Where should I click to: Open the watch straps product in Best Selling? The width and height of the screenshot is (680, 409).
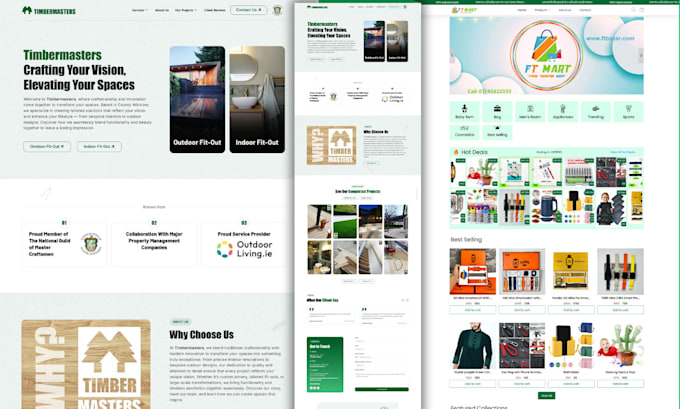(x=620, y=272)
